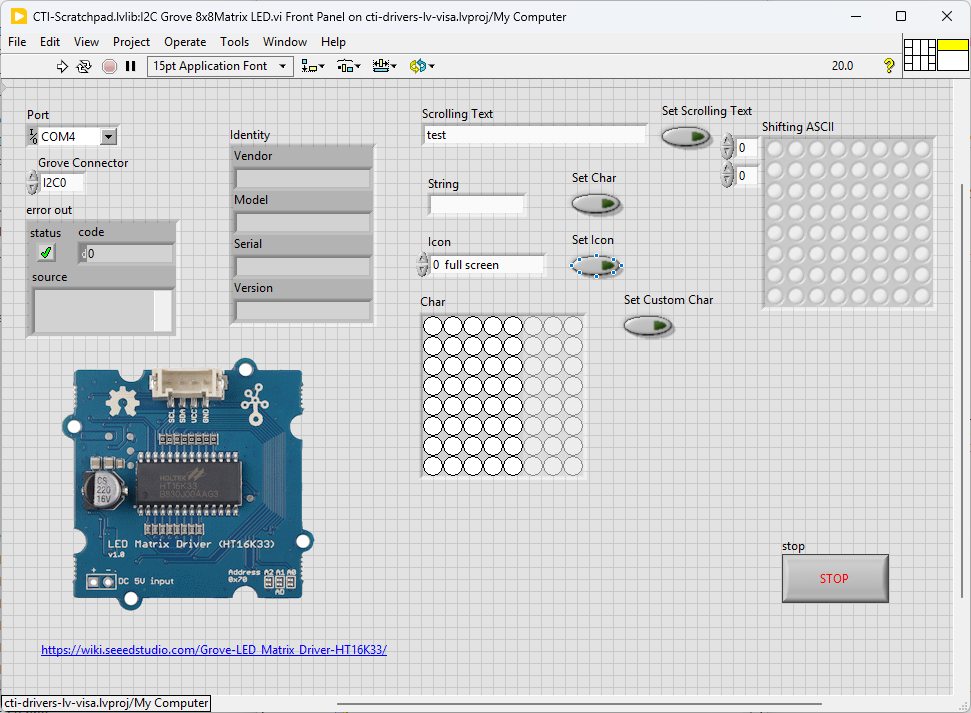
Task: Open the Icon '0 full screen' ring selector
Action: (487, 265)
